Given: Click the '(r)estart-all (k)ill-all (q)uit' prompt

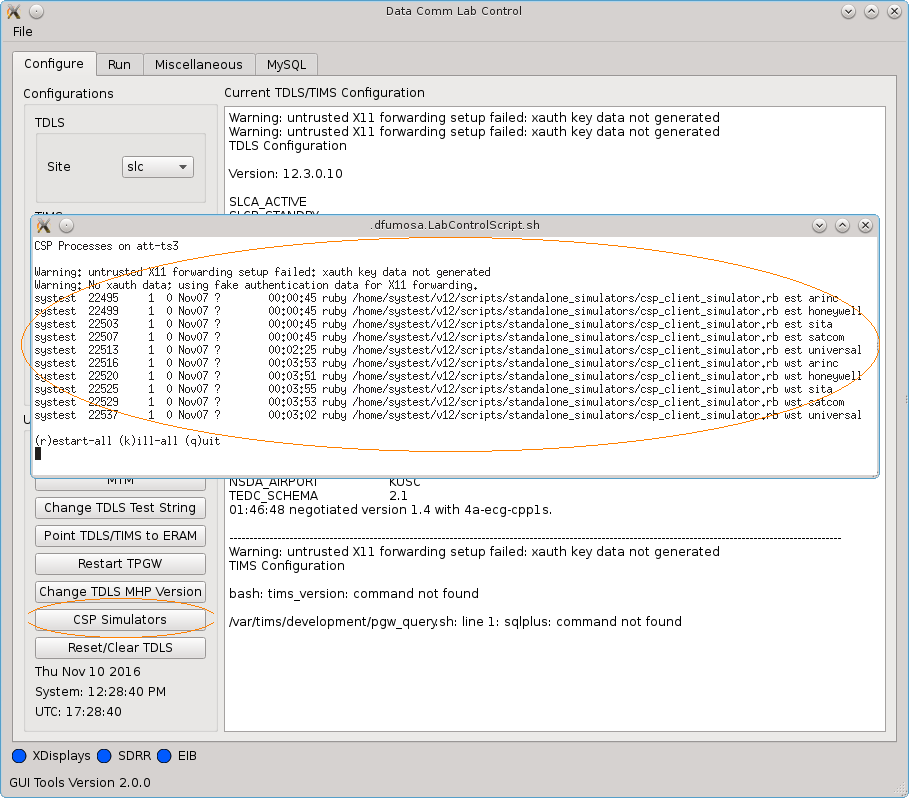Looking at the screenshot, I should coord(128,441).
